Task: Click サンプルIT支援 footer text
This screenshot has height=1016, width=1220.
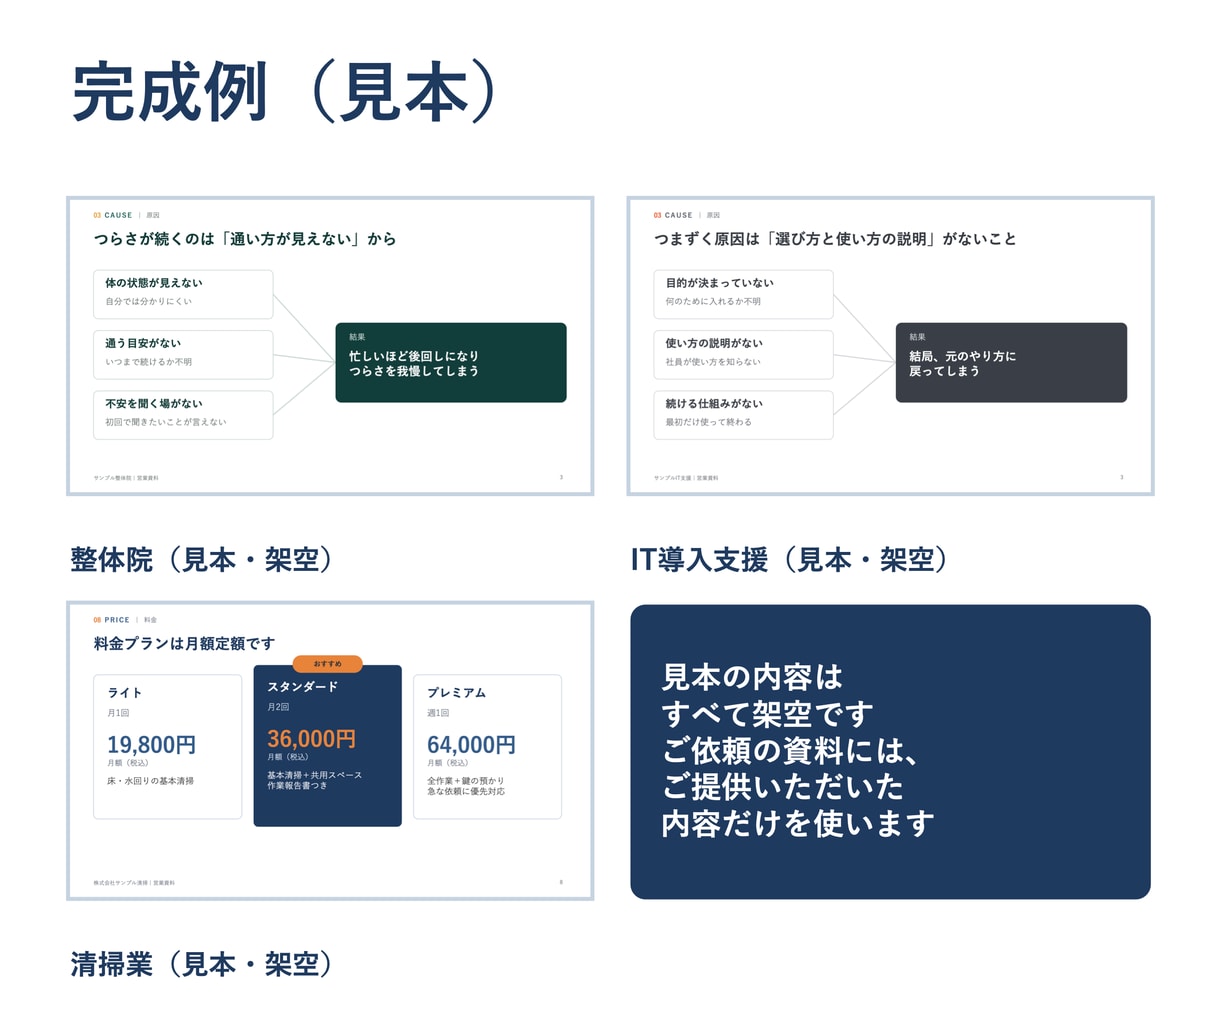Action: click(x=686, y=478)
